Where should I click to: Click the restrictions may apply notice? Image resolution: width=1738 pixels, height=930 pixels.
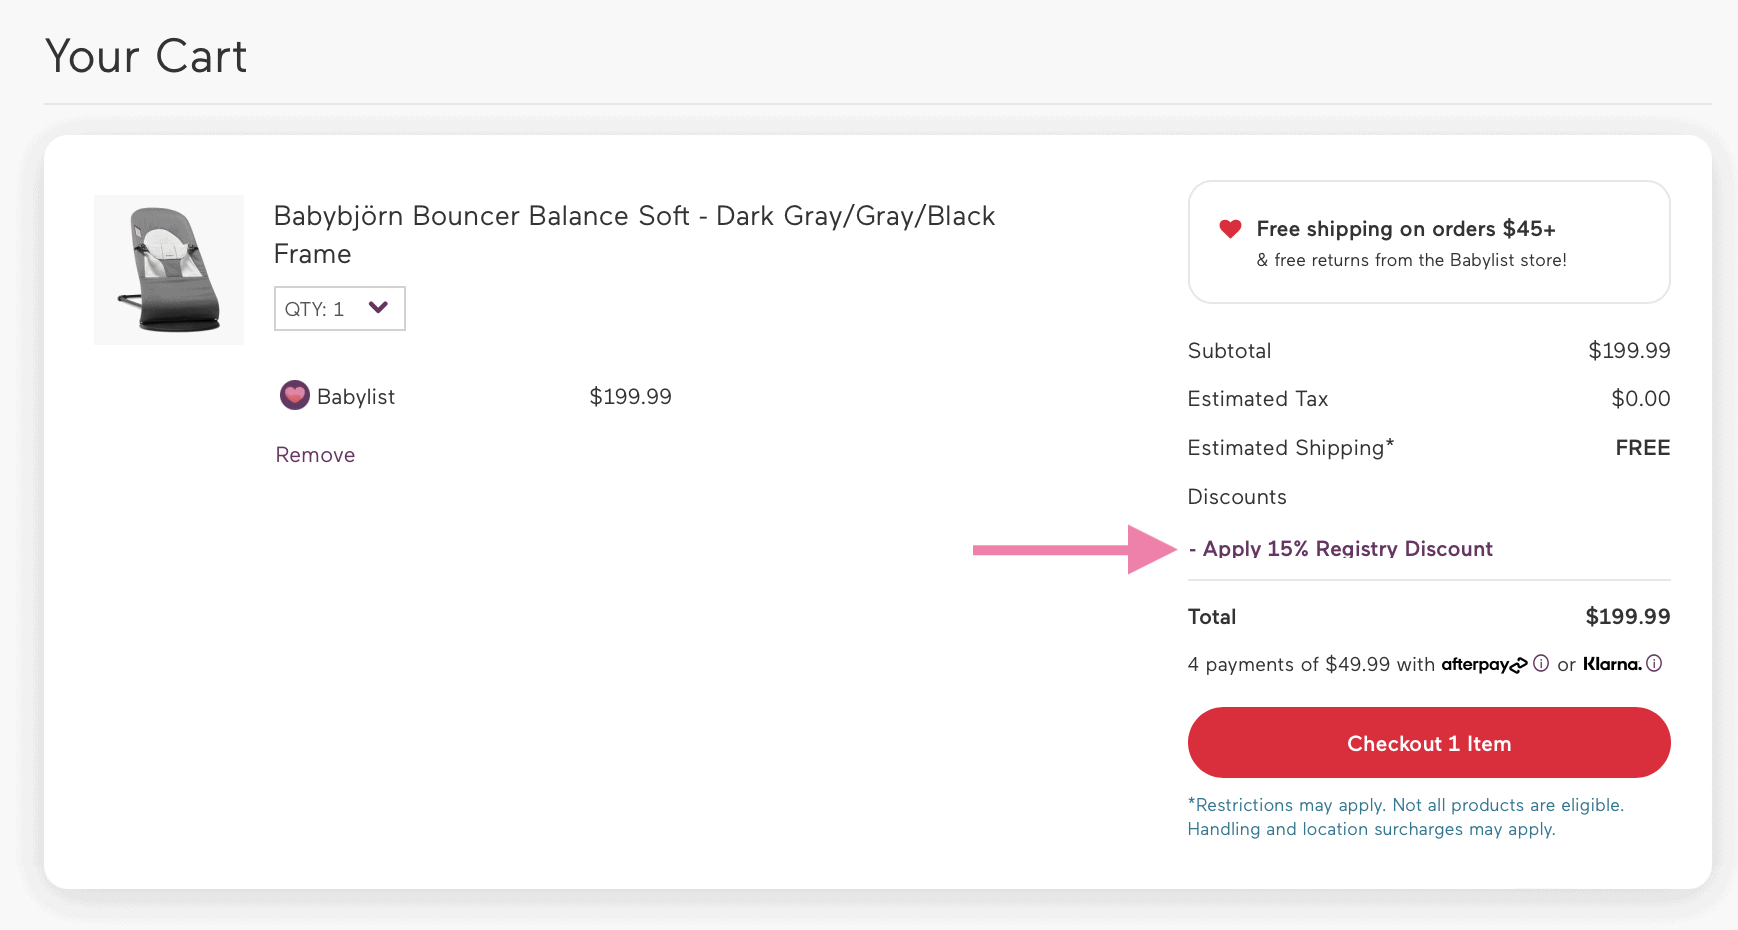point(1404,816)
